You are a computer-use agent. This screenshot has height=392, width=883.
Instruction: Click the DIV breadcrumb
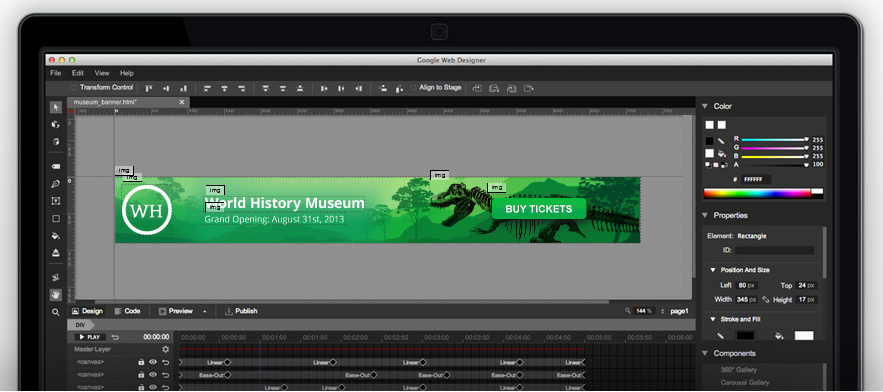[81, 325]
